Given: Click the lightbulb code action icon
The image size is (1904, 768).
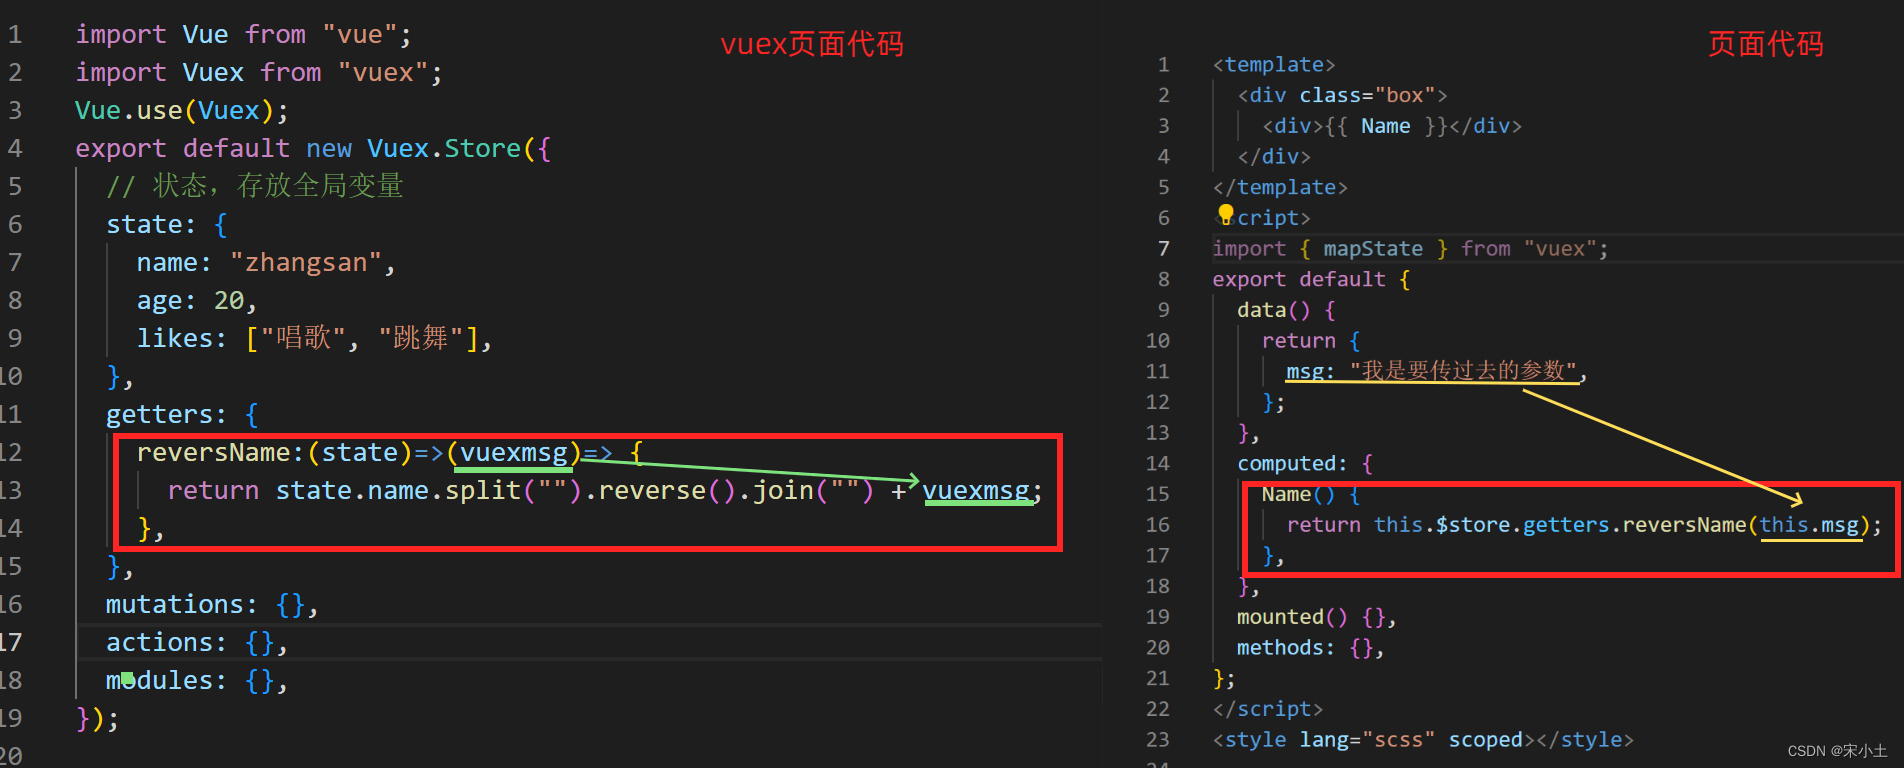Looking at the screenshot, I should 1226,213.
